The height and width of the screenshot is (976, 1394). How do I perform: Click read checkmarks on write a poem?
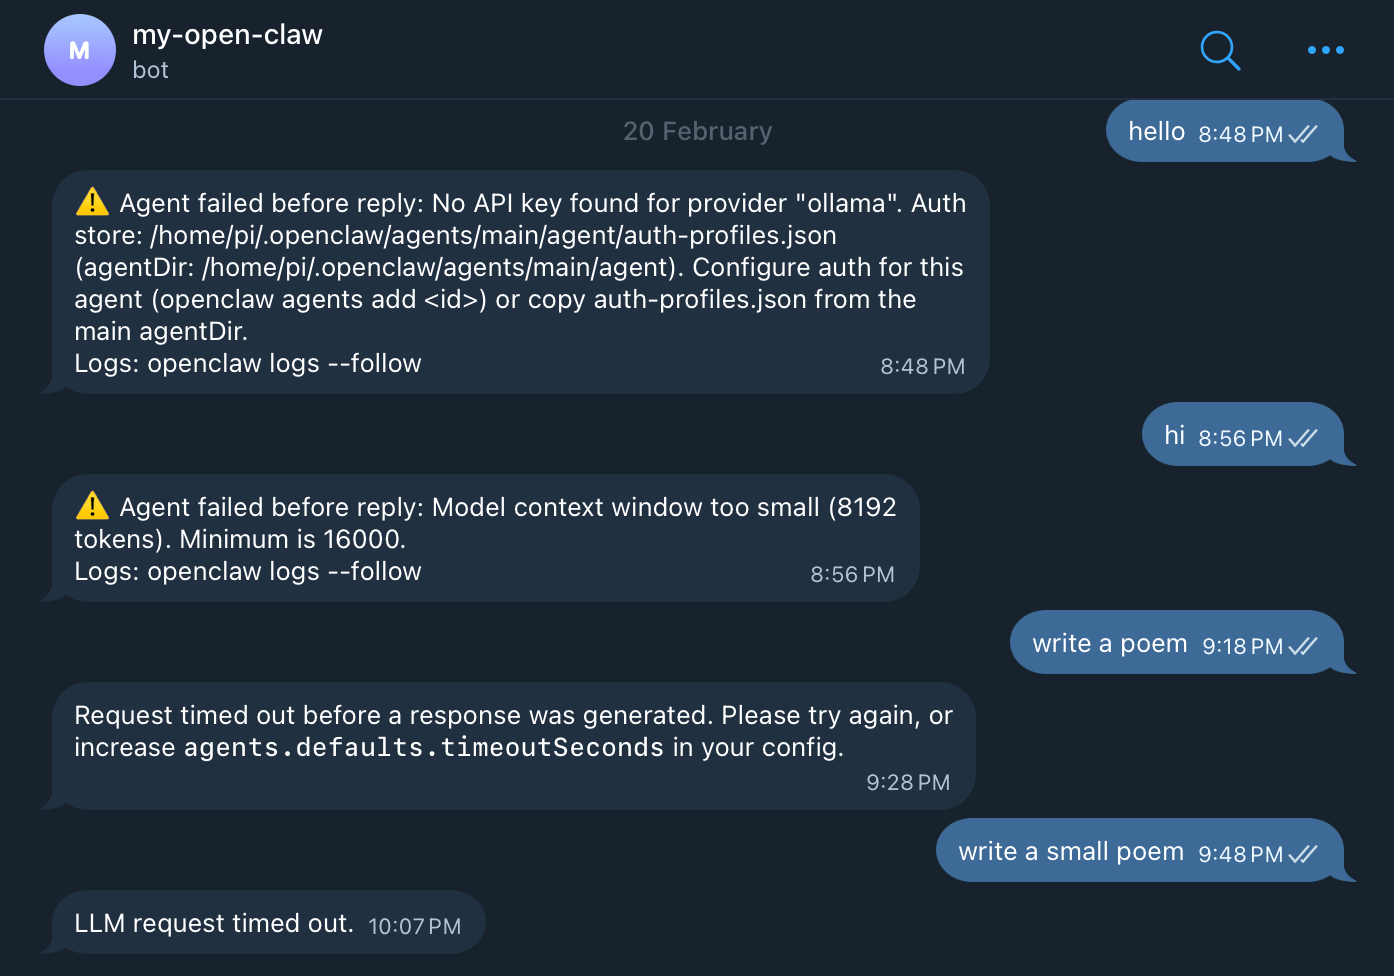[1303, 646]
